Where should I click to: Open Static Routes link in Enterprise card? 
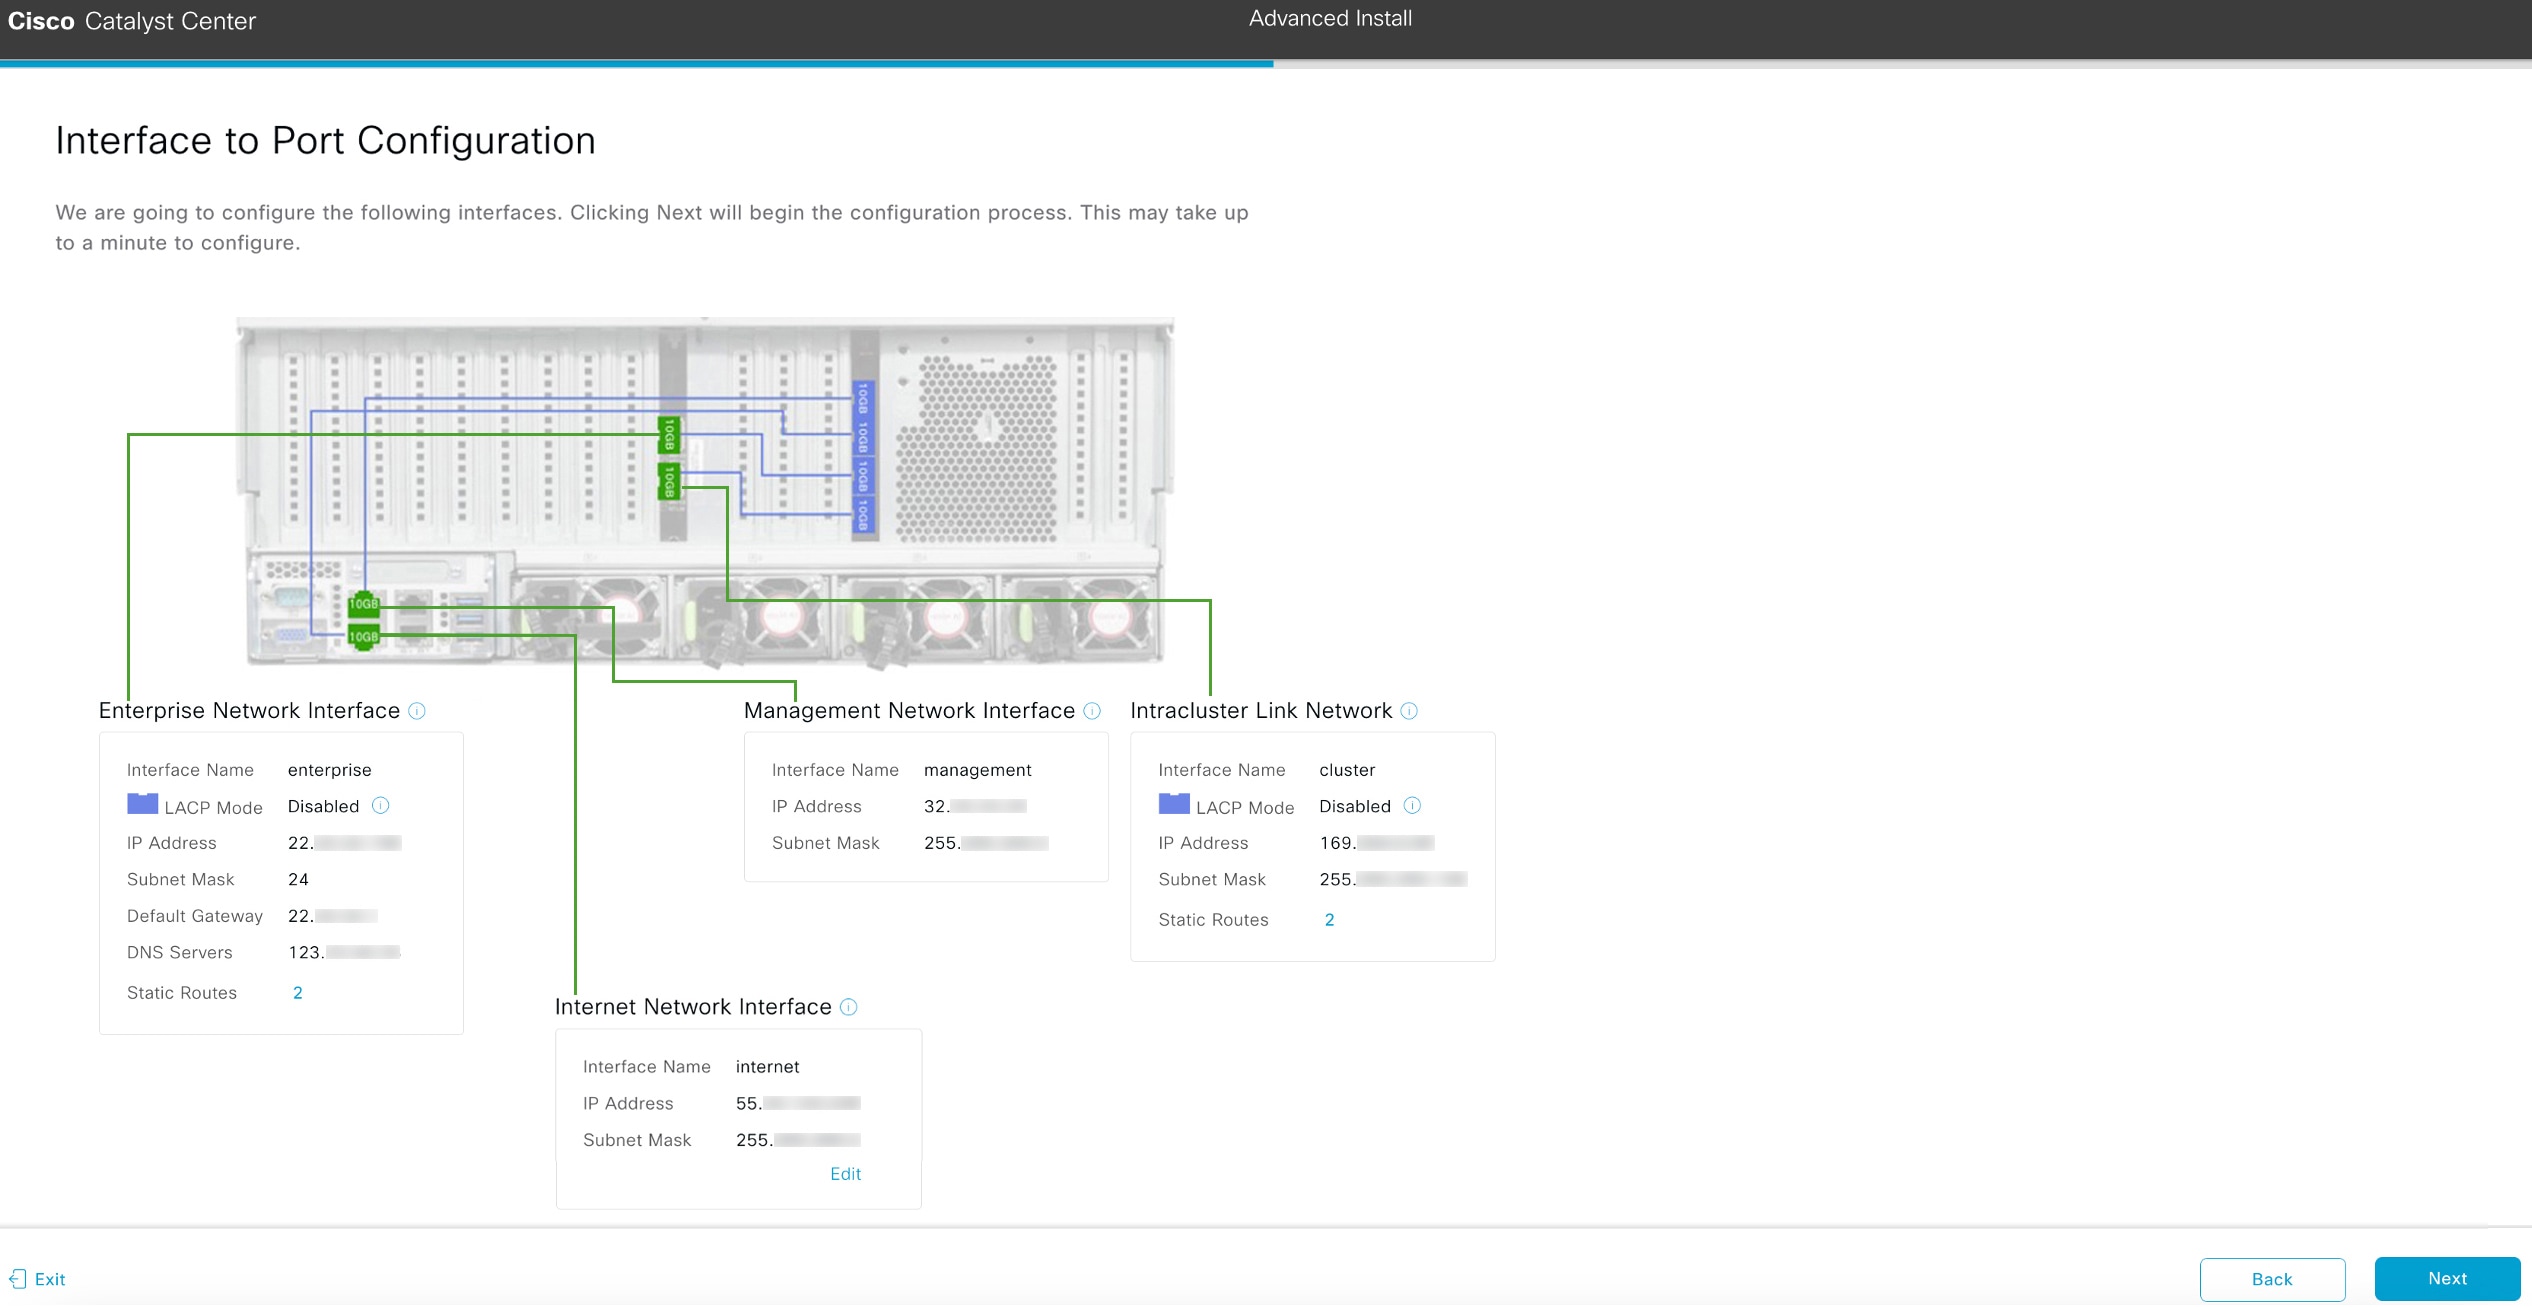tap(296, 992)
